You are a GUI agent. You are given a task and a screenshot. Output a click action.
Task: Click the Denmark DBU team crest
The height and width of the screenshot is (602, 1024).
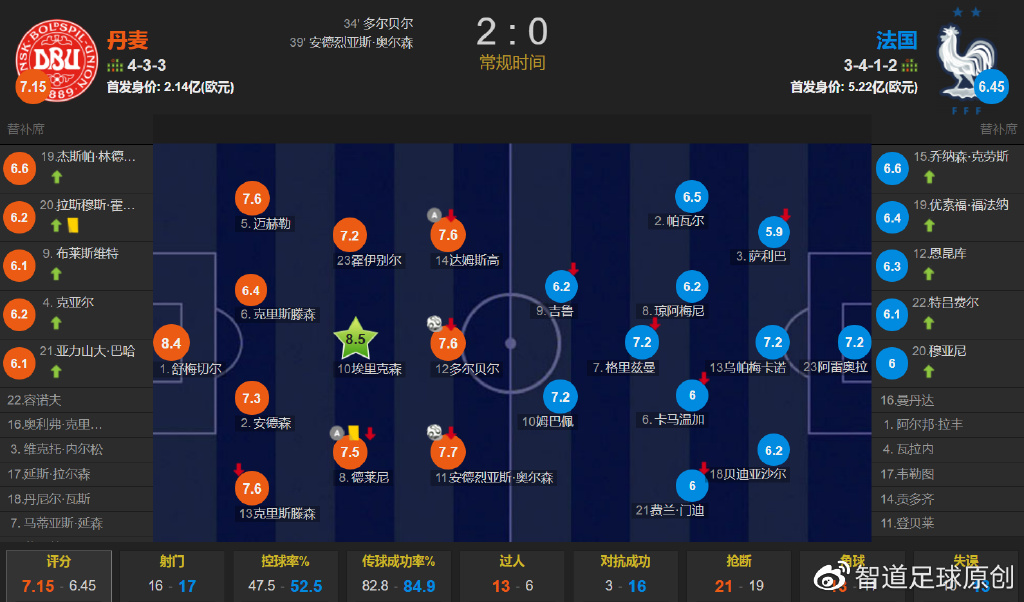coord(56,60)
